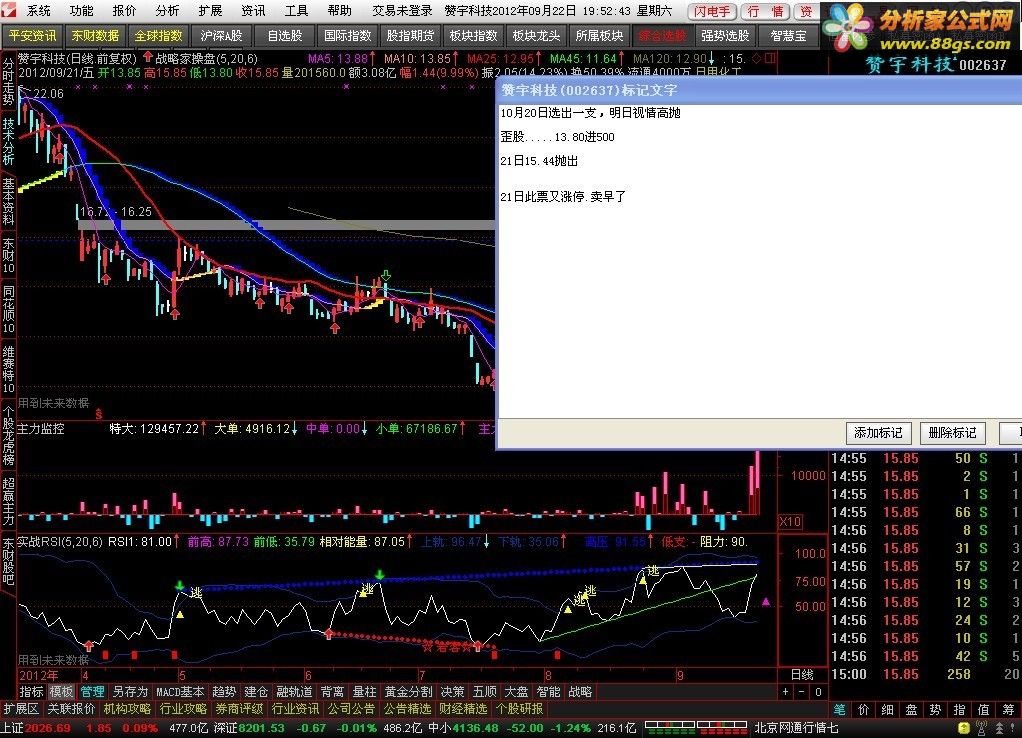Click the red $ marker on the chart

pyautogui.click(x=98, y=413)
